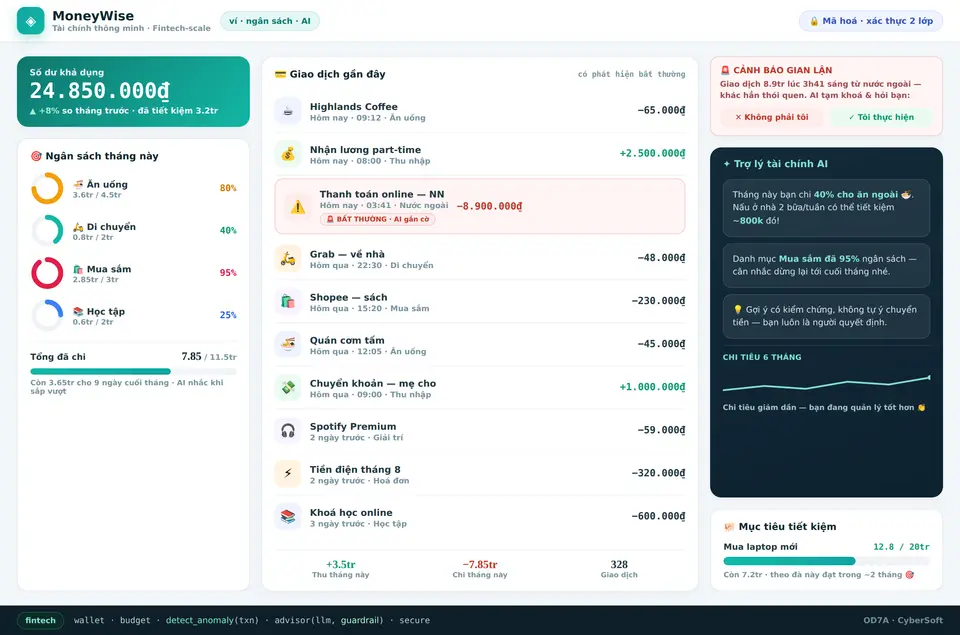Click the 328 Giao dịch count

click(619, 569)
